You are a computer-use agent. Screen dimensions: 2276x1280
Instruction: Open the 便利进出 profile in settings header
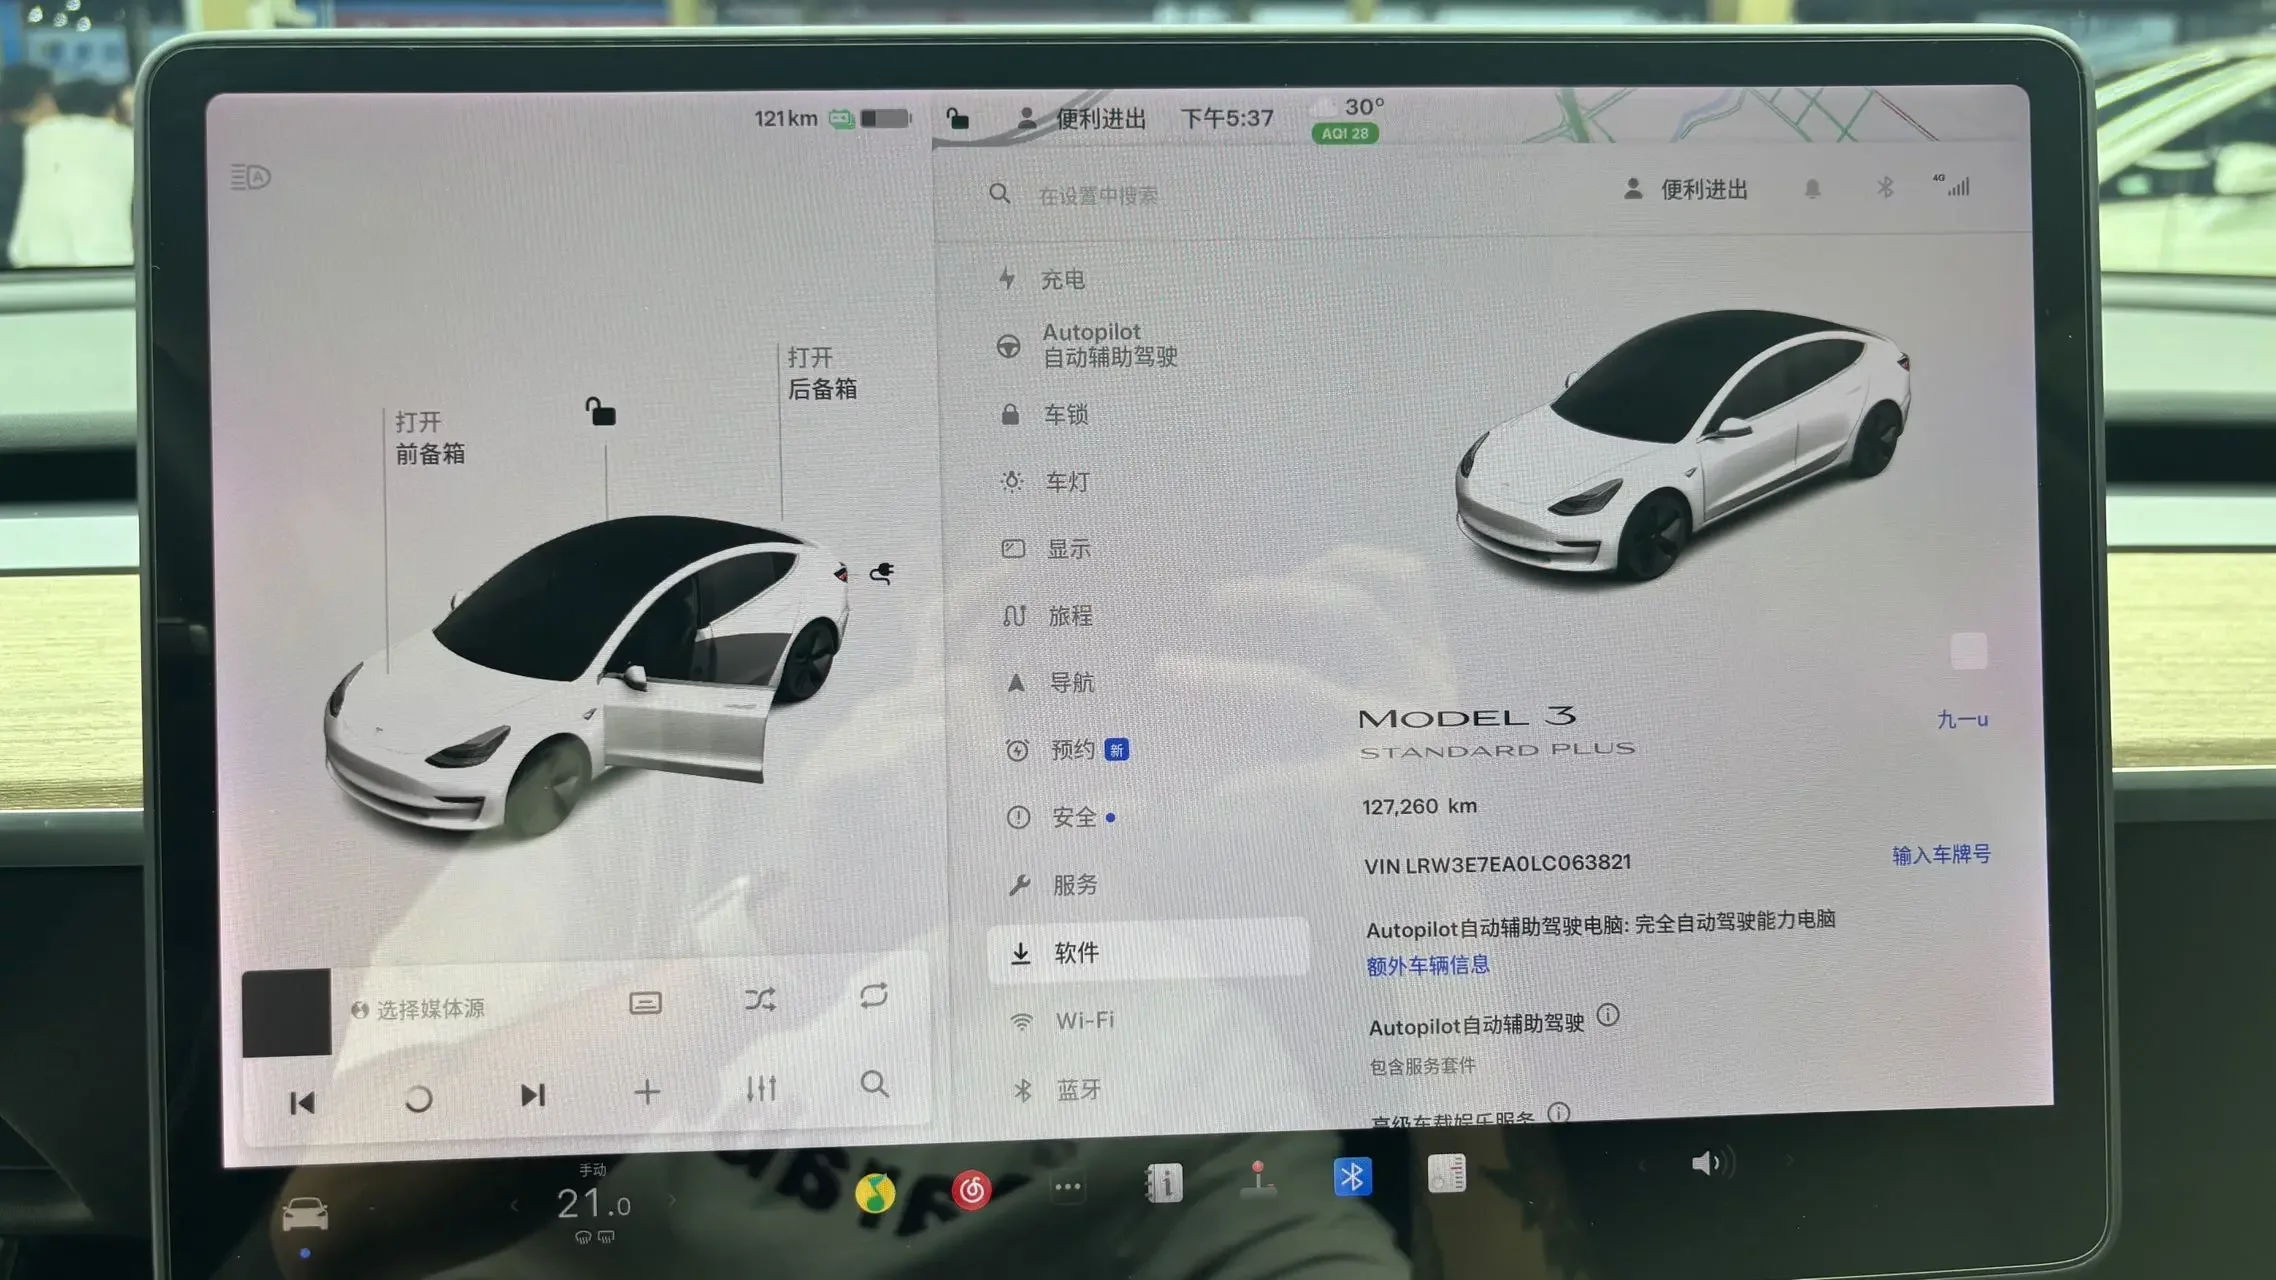click(x=1686, y=189)
